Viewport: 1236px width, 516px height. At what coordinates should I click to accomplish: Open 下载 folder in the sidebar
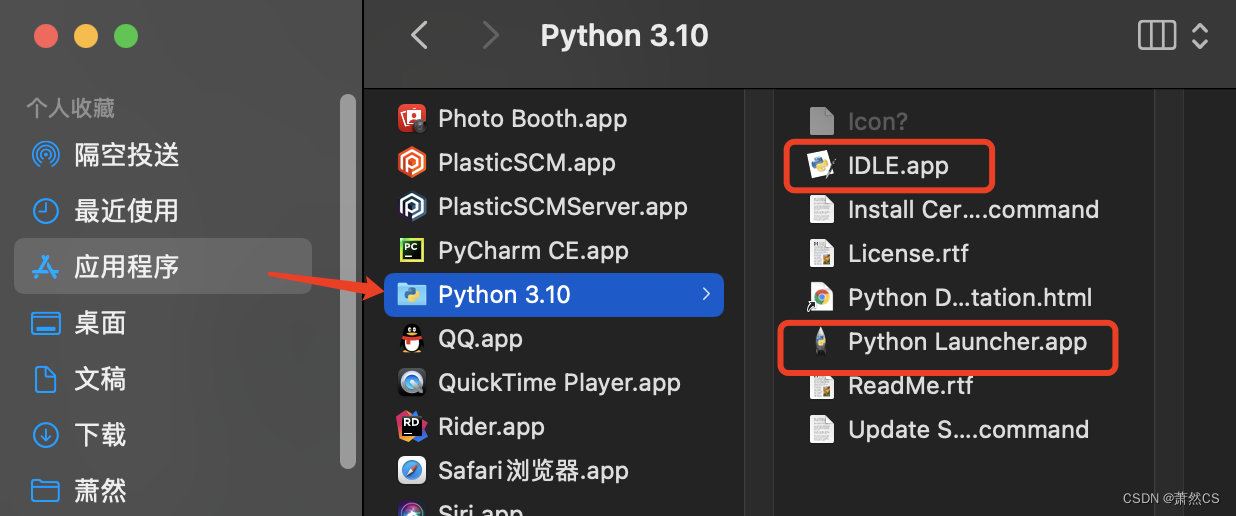point(100,435)
